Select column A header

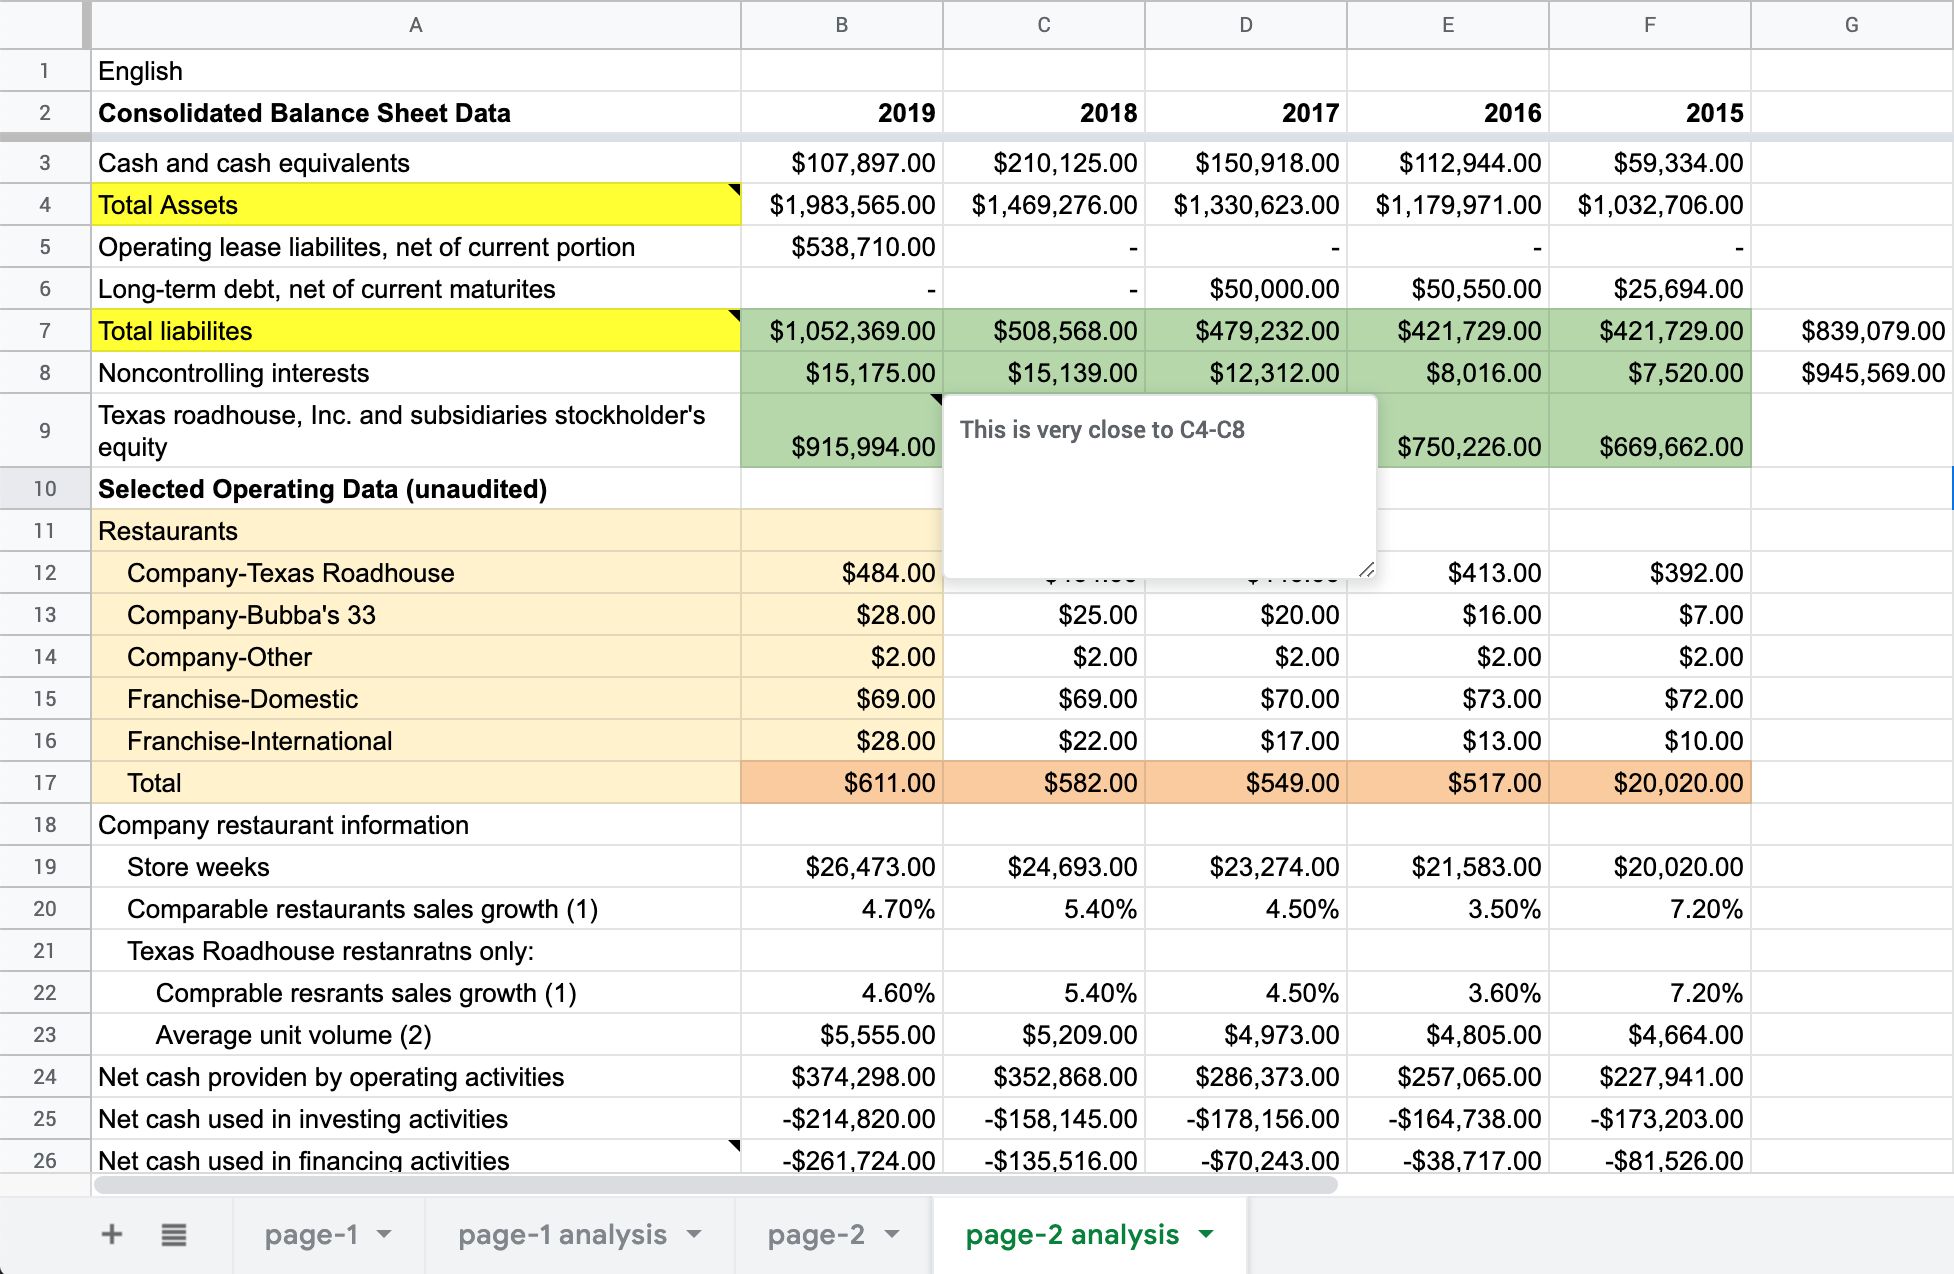[416, 25]
